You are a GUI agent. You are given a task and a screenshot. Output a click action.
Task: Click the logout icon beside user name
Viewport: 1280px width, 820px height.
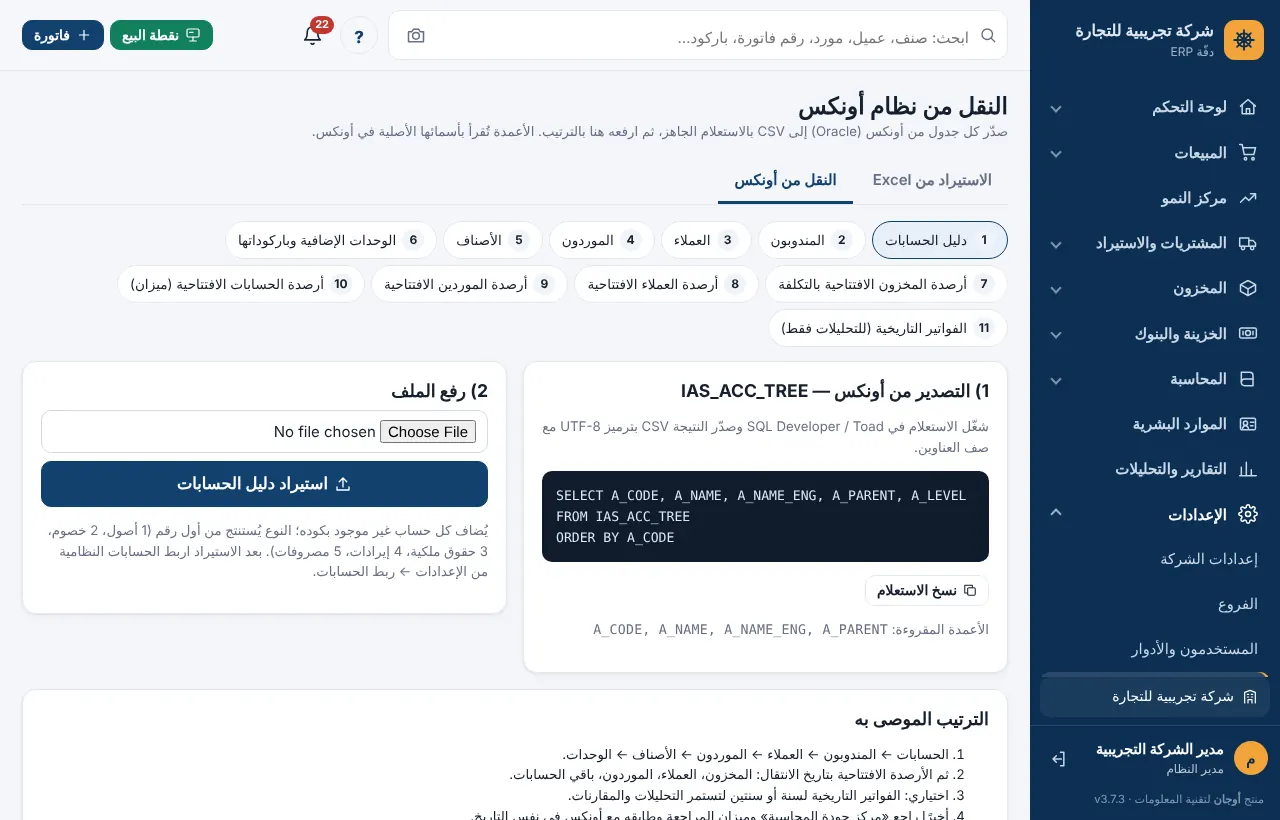coord(1058,759)
